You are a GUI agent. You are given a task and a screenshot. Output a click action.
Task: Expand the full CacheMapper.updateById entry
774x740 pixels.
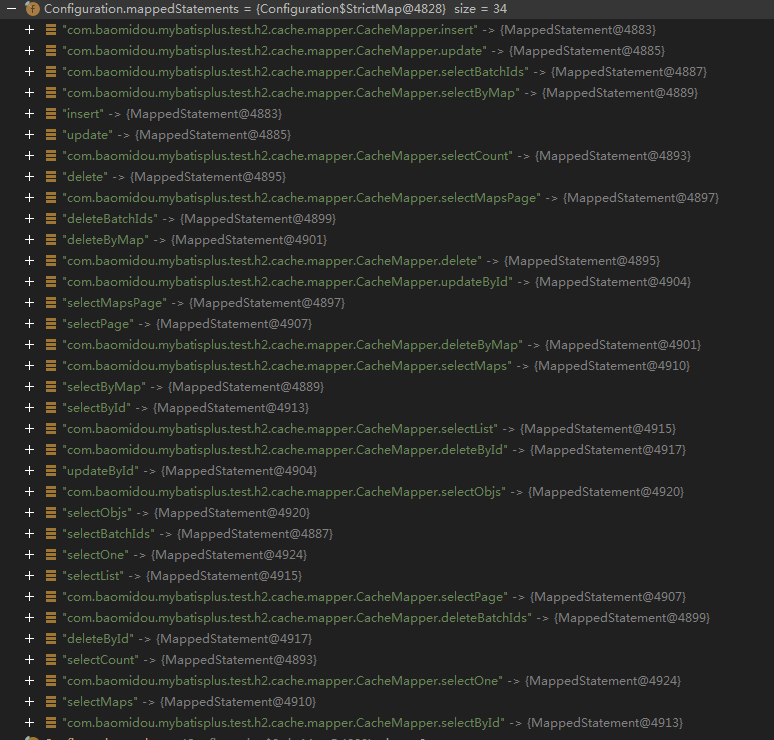tap(30, 282)
